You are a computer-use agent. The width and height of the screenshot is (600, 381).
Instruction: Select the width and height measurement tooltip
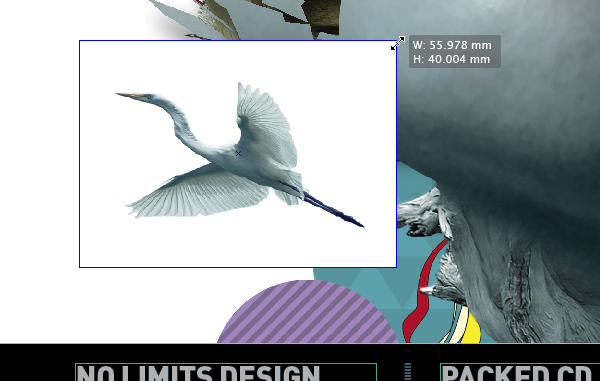click(x=455, y=52)
